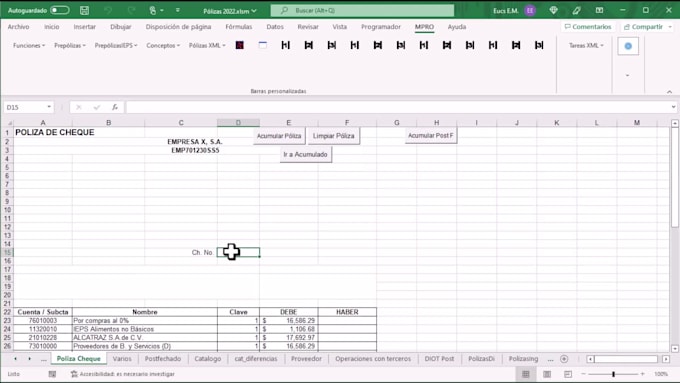Click the formula bar confirm checkmark icon

[97, 107]
